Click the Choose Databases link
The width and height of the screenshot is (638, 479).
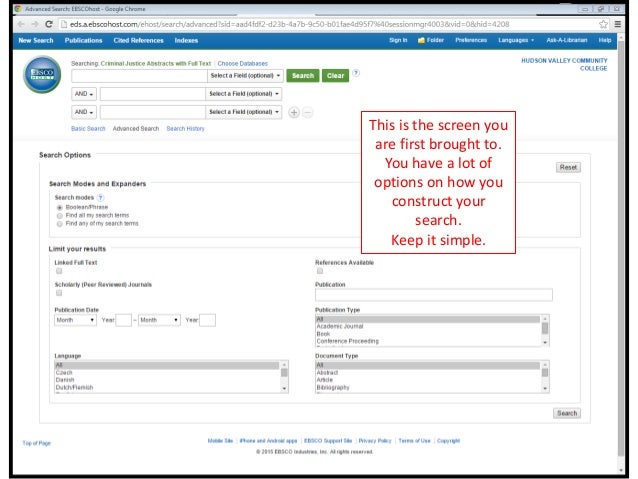(243, 63)
